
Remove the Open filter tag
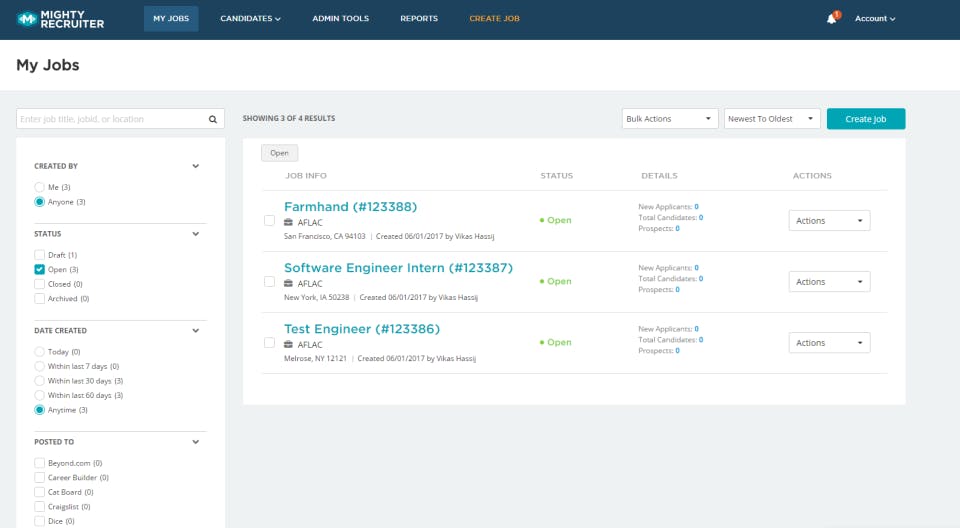(279, 153)
